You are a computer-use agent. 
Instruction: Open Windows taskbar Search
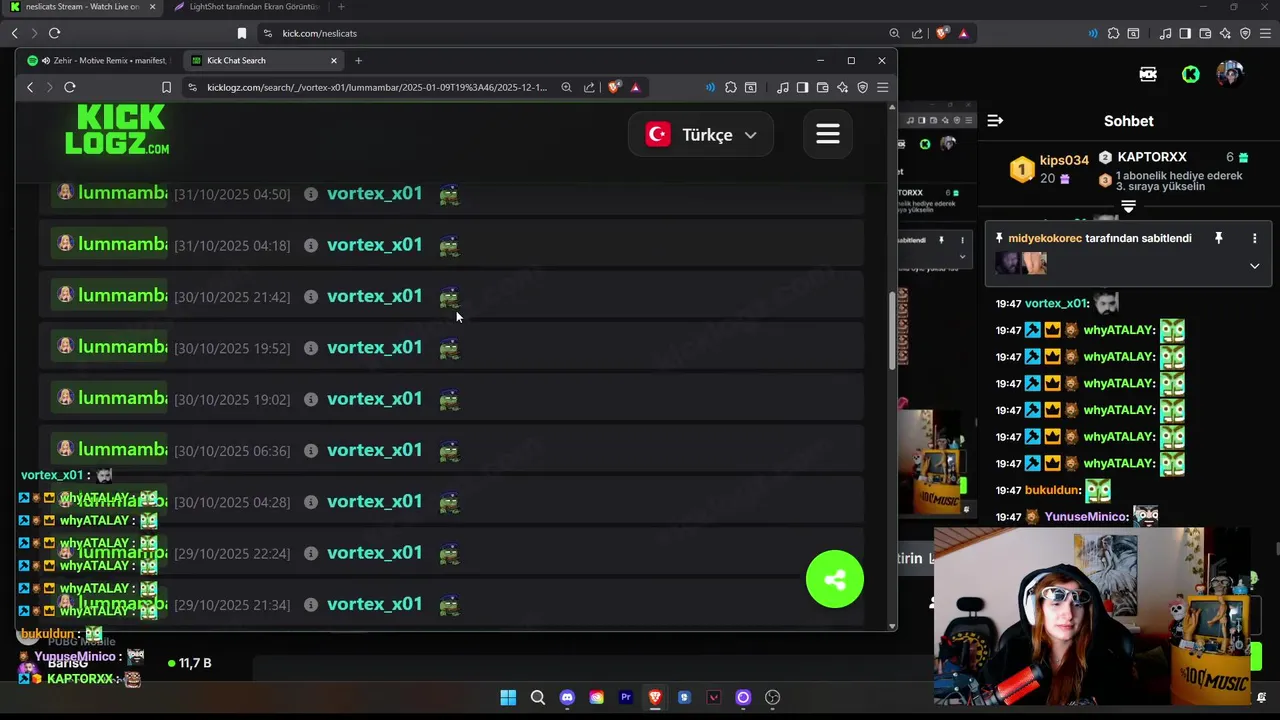click(538, 697)
